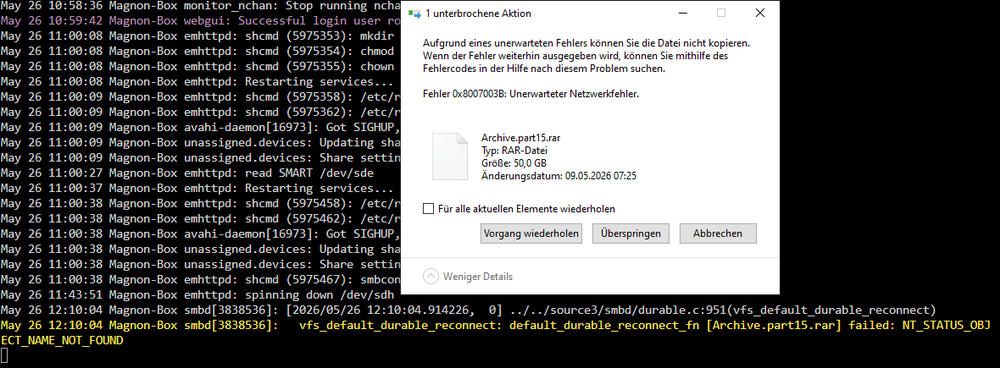Close the unterbrochene Aktion dialog
The image size is (1000, 368).
coord(760,13)
